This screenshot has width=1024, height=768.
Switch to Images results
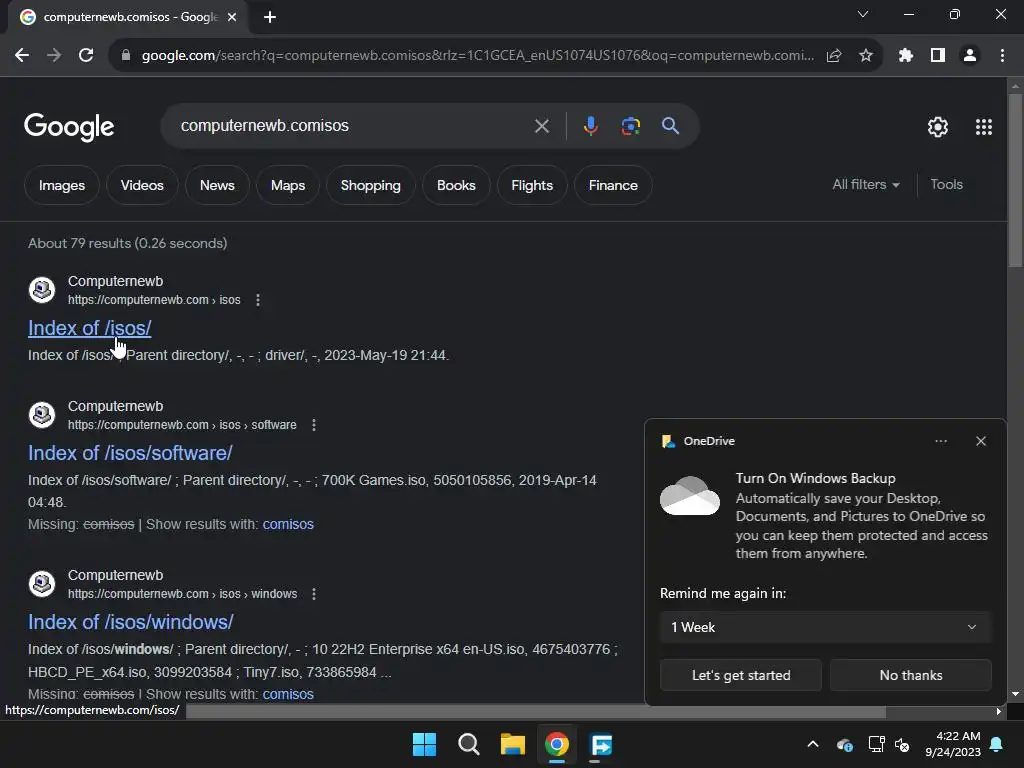tap(61, 185)
